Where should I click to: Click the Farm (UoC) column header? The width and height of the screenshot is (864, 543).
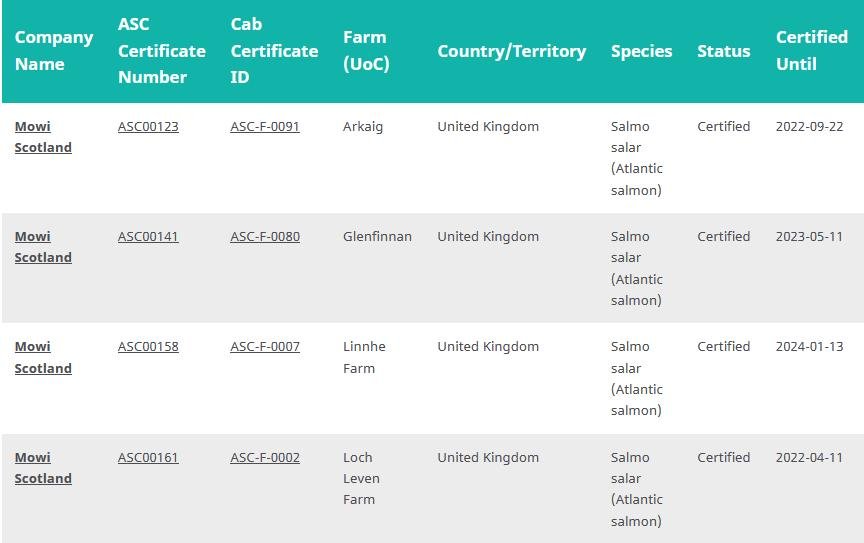point(366,51)
